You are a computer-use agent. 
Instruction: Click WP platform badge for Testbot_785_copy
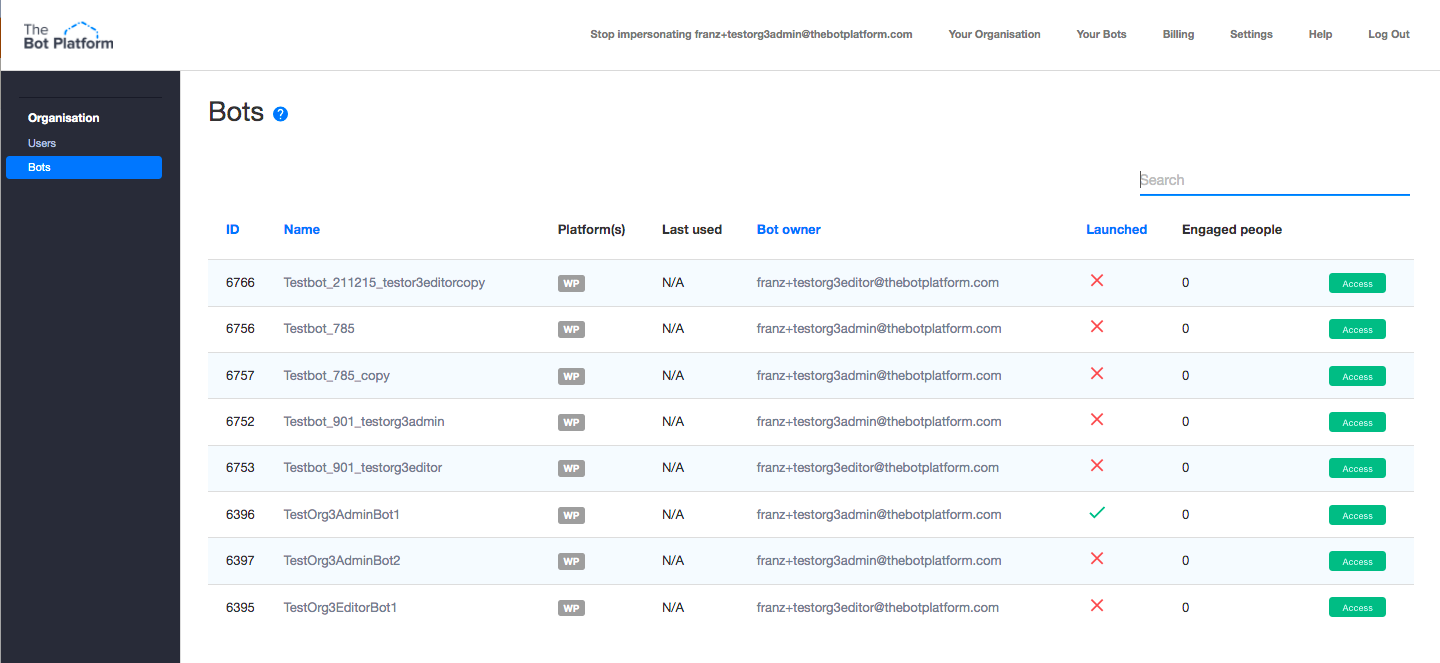[571, 377]
